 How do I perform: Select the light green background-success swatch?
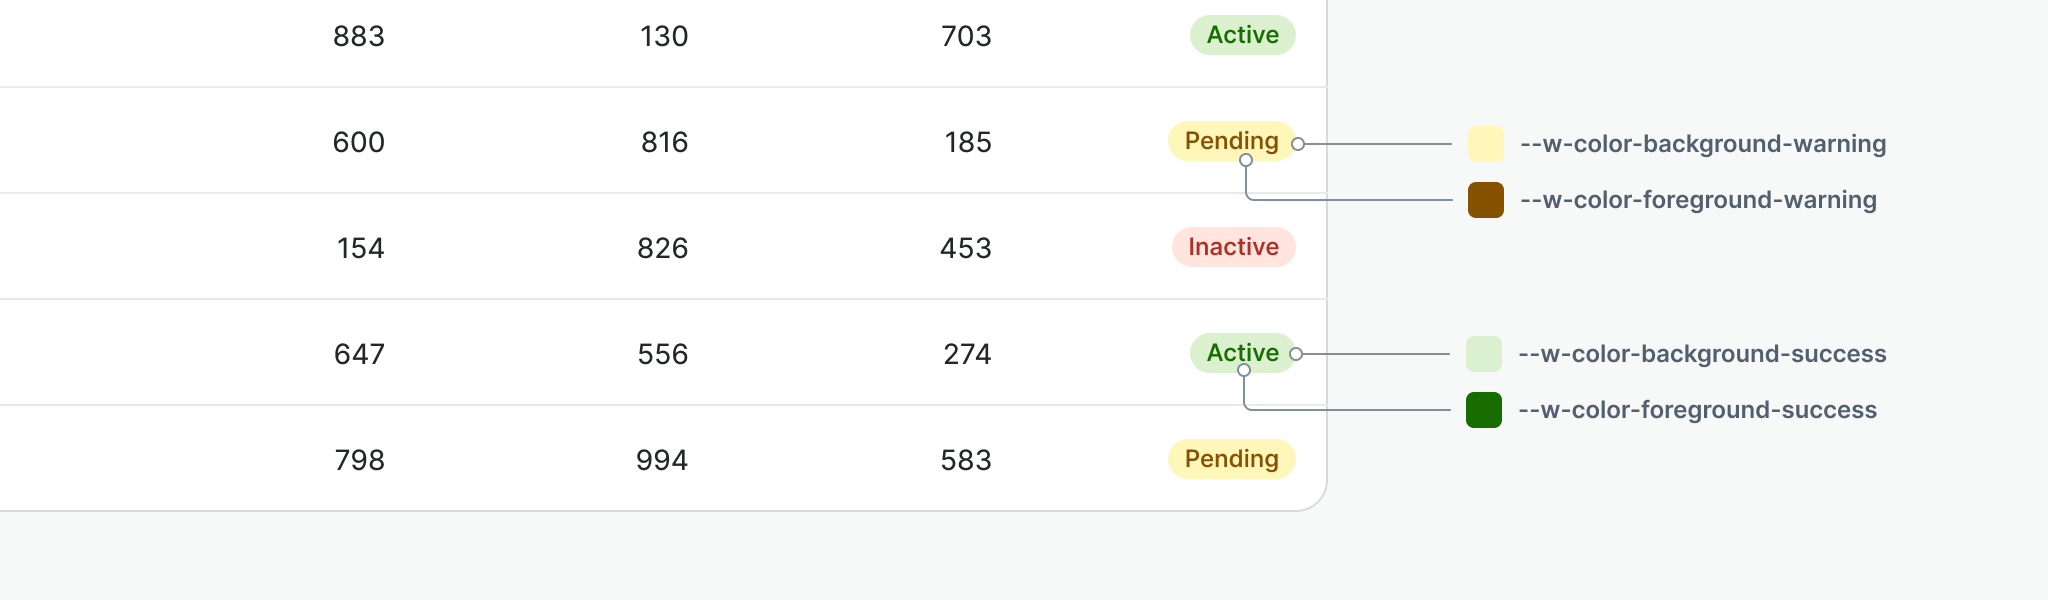[x=1483, y=354]
